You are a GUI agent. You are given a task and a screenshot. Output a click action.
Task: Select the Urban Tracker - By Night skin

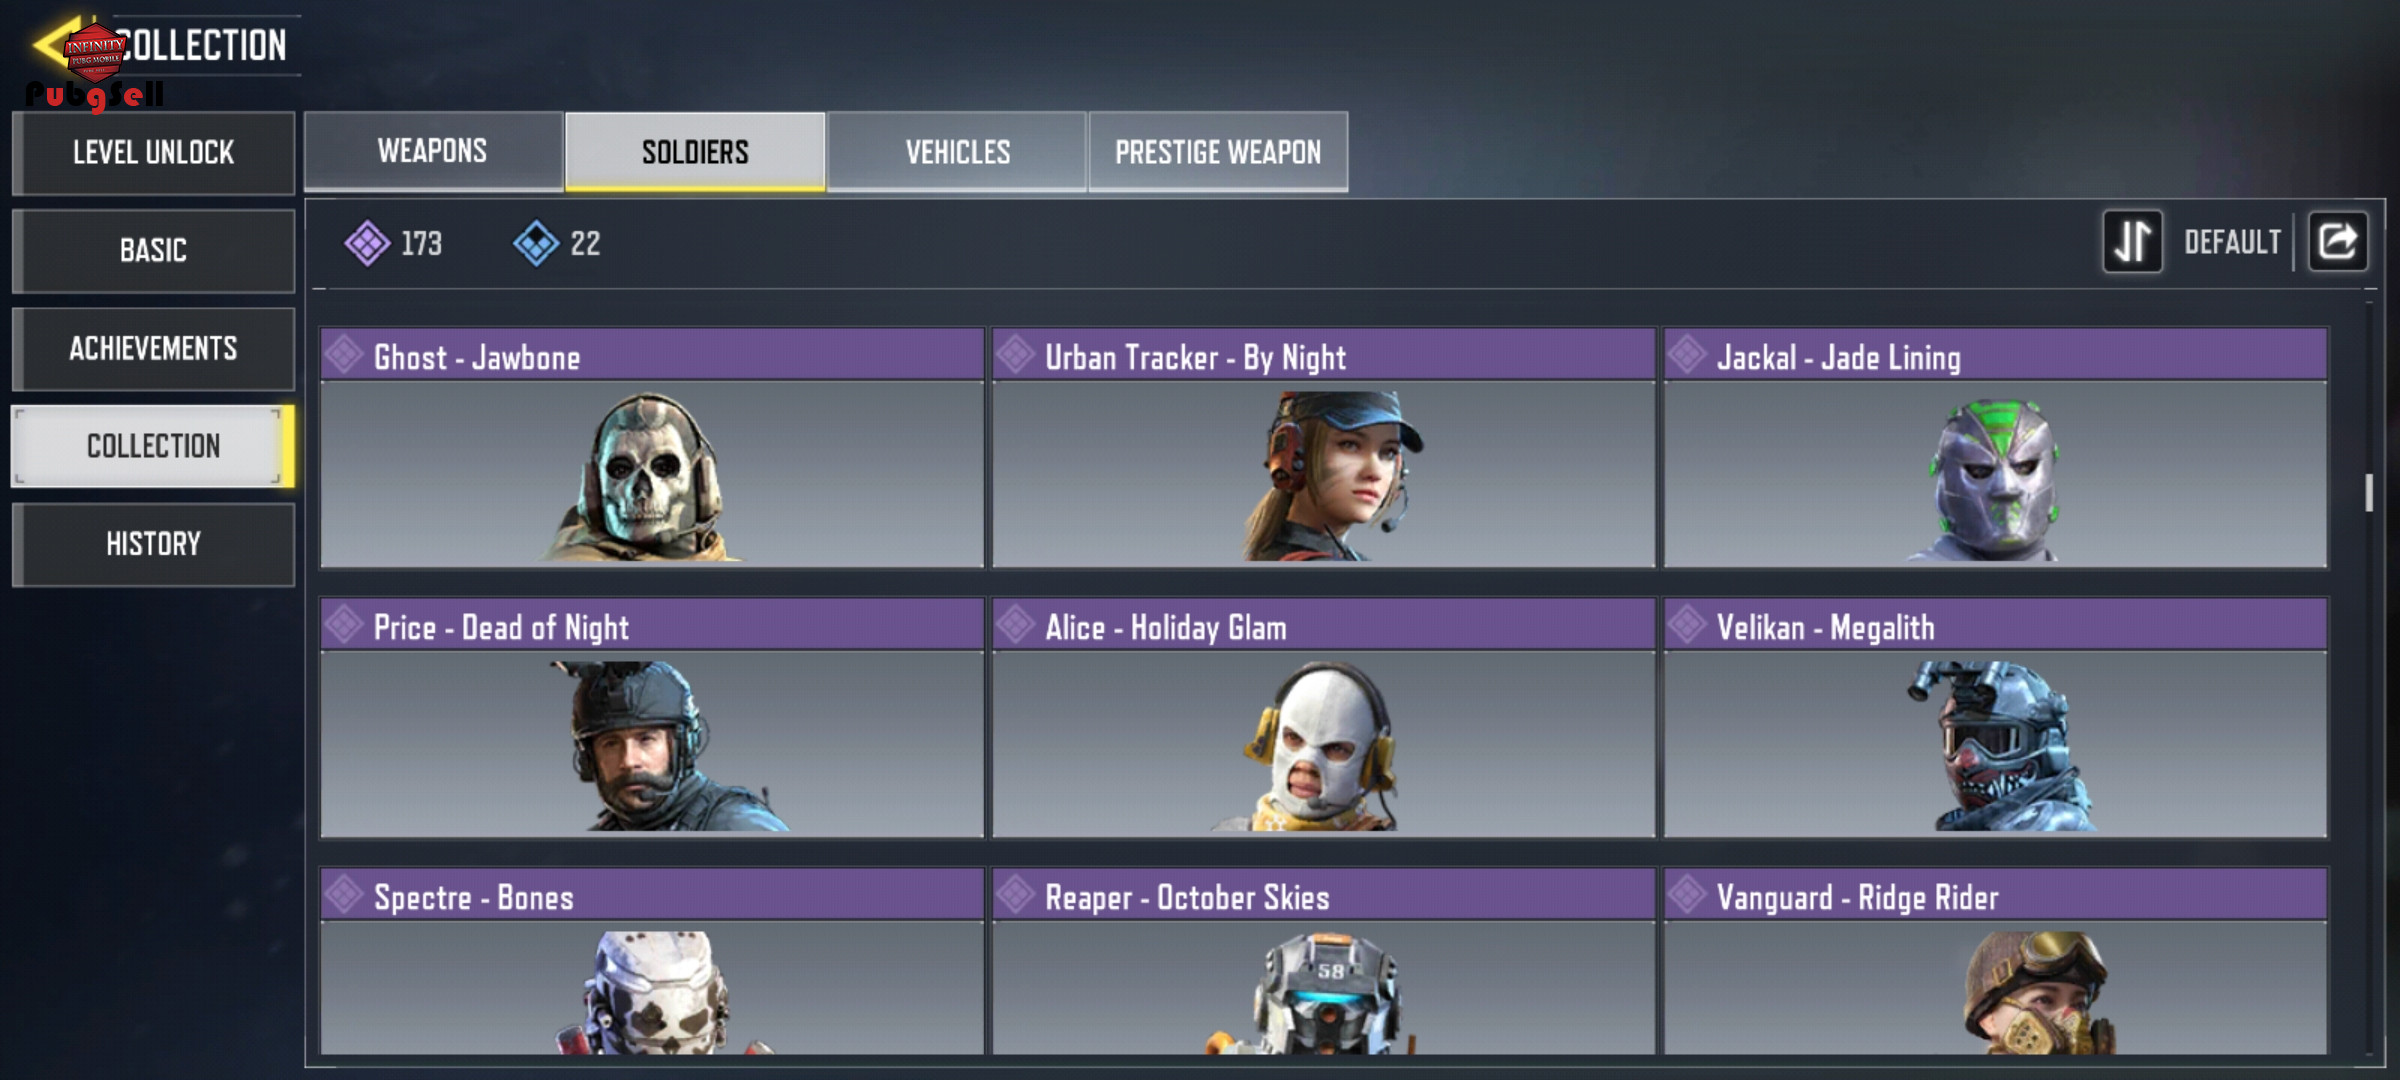pos(1323,448)
